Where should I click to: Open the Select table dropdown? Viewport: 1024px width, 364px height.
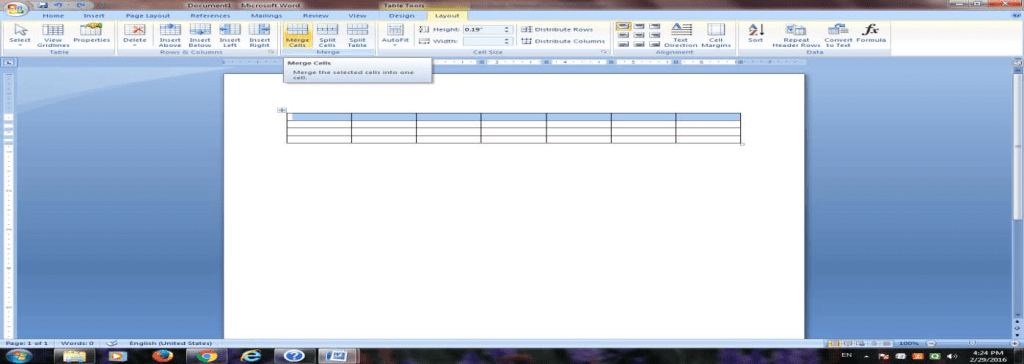pyautogui.click(x=20, y=35)
